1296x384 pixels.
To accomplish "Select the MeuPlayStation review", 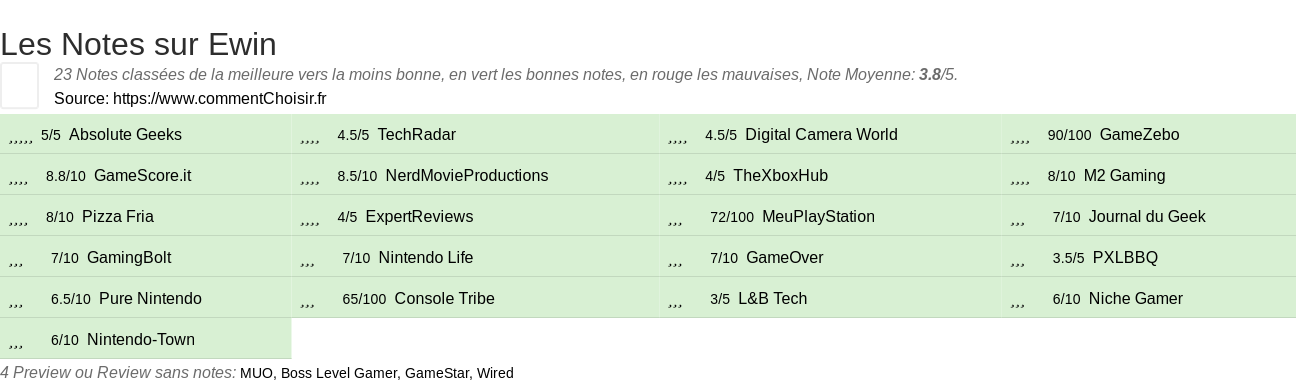I will click(x=818, y=217).
